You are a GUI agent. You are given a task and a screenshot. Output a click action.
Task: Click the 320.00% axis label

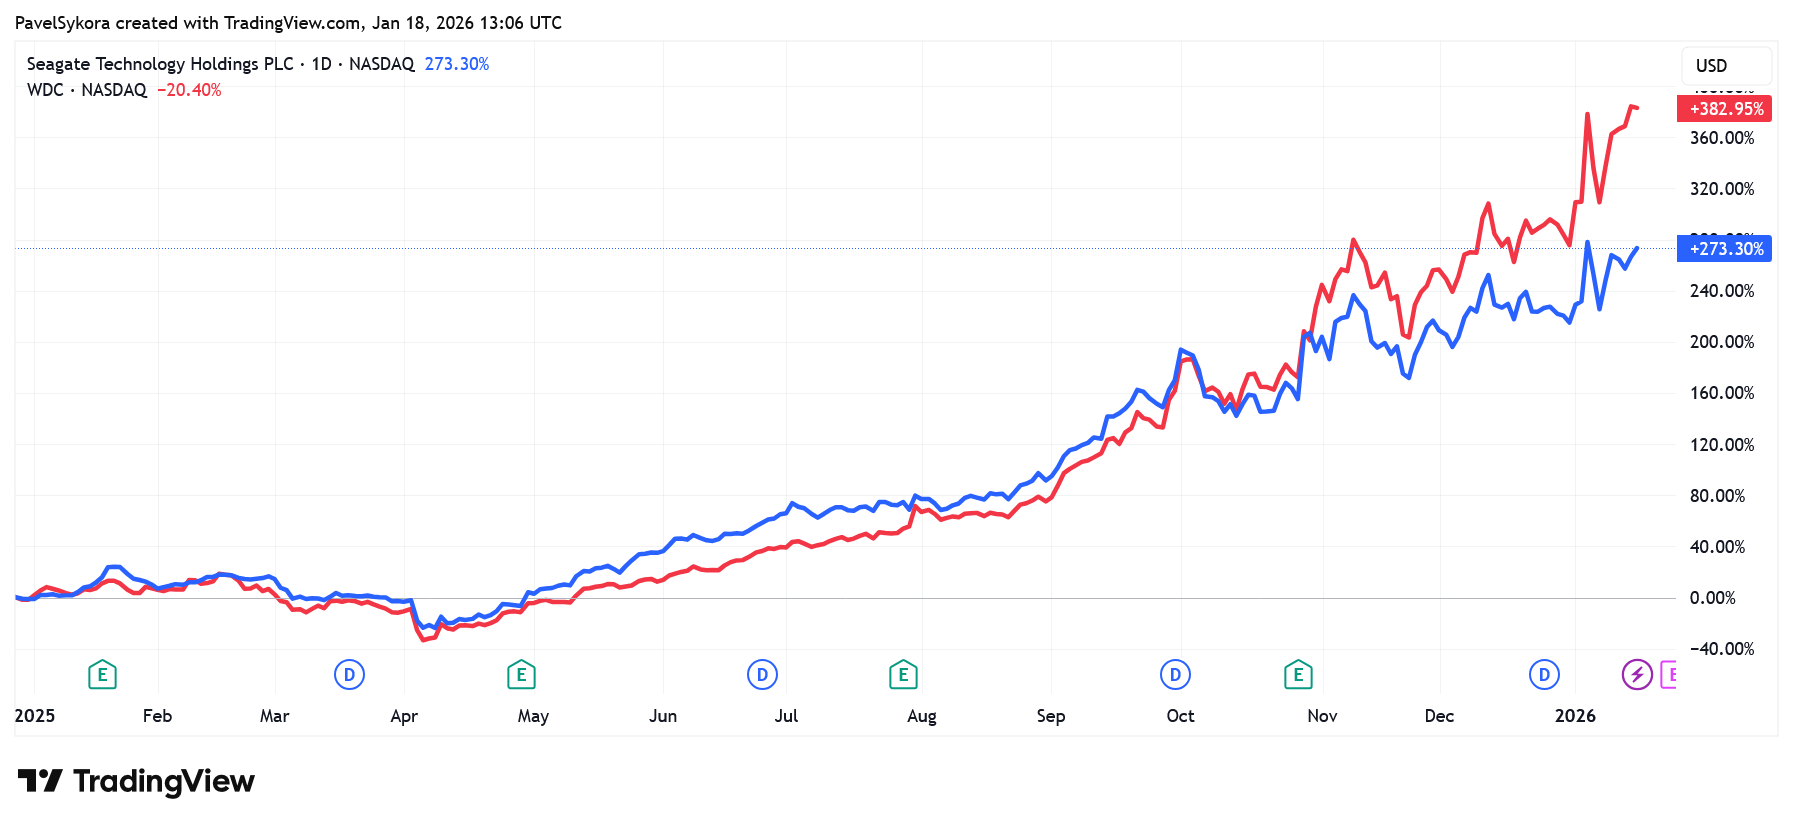coord(1722,189)
